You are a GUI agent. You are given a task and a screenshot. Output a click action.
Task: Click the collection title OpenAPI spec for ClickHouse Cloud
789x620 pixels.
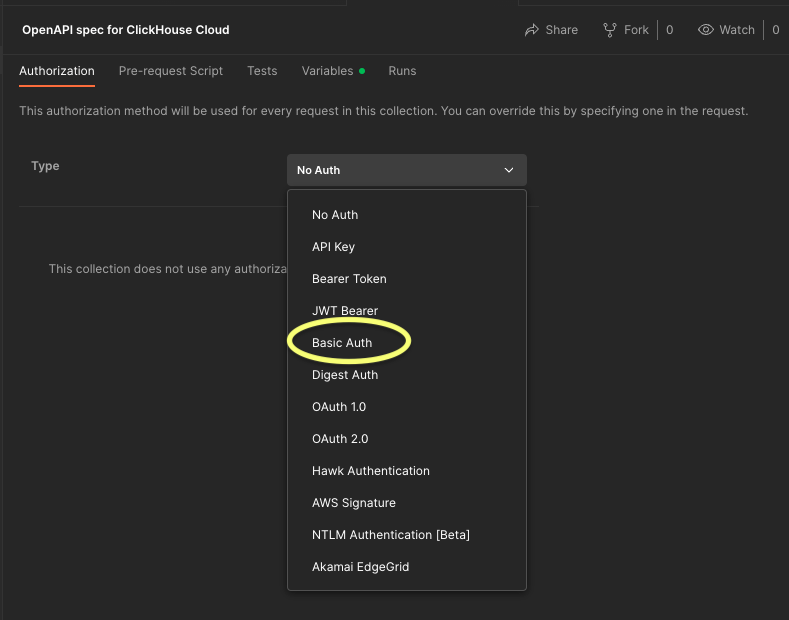(126, 30)
